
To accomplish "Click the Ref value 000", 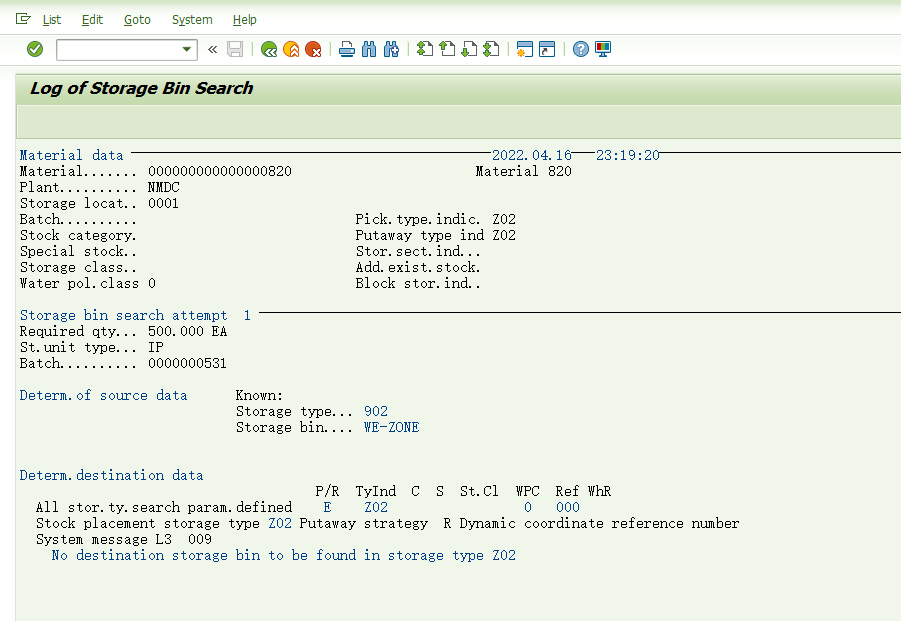I will pyautogui.click(x=568, y=507).
